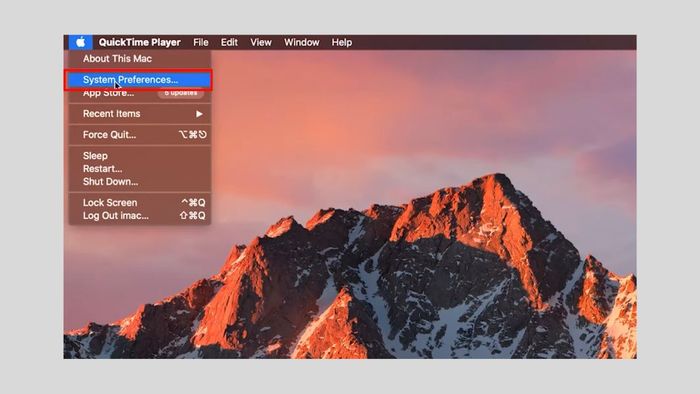Open the Apple menu icon
This screenshot has width=700, height=394.
click(80, 42)
